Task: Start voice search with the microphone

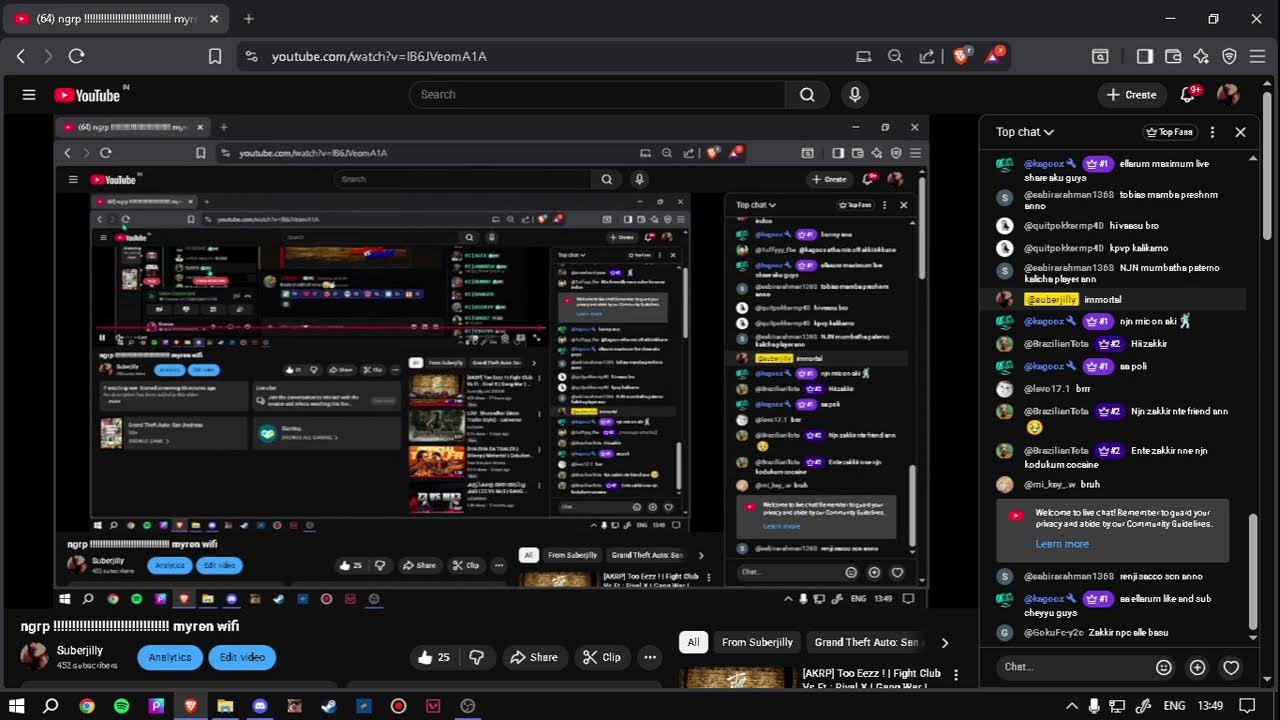Action: pos(855,95)
